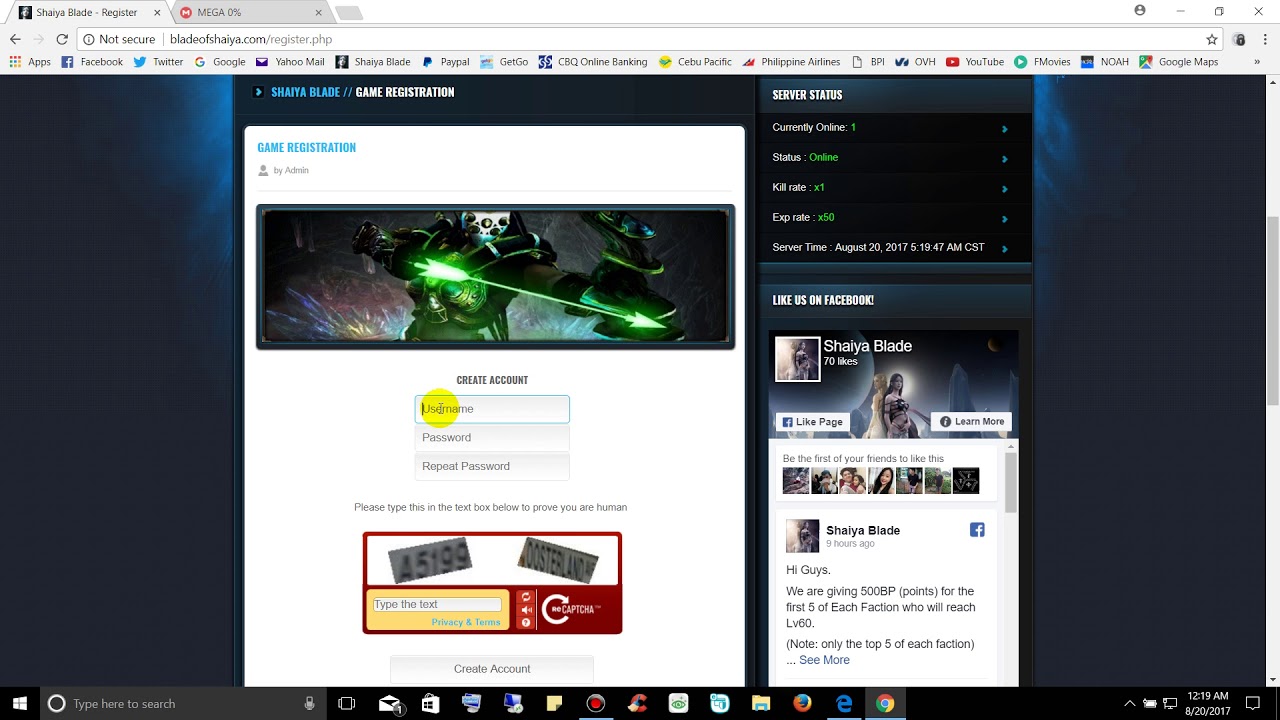Click the Learn More button
This screenshot has width=1280, height=720.
(972, 422)
